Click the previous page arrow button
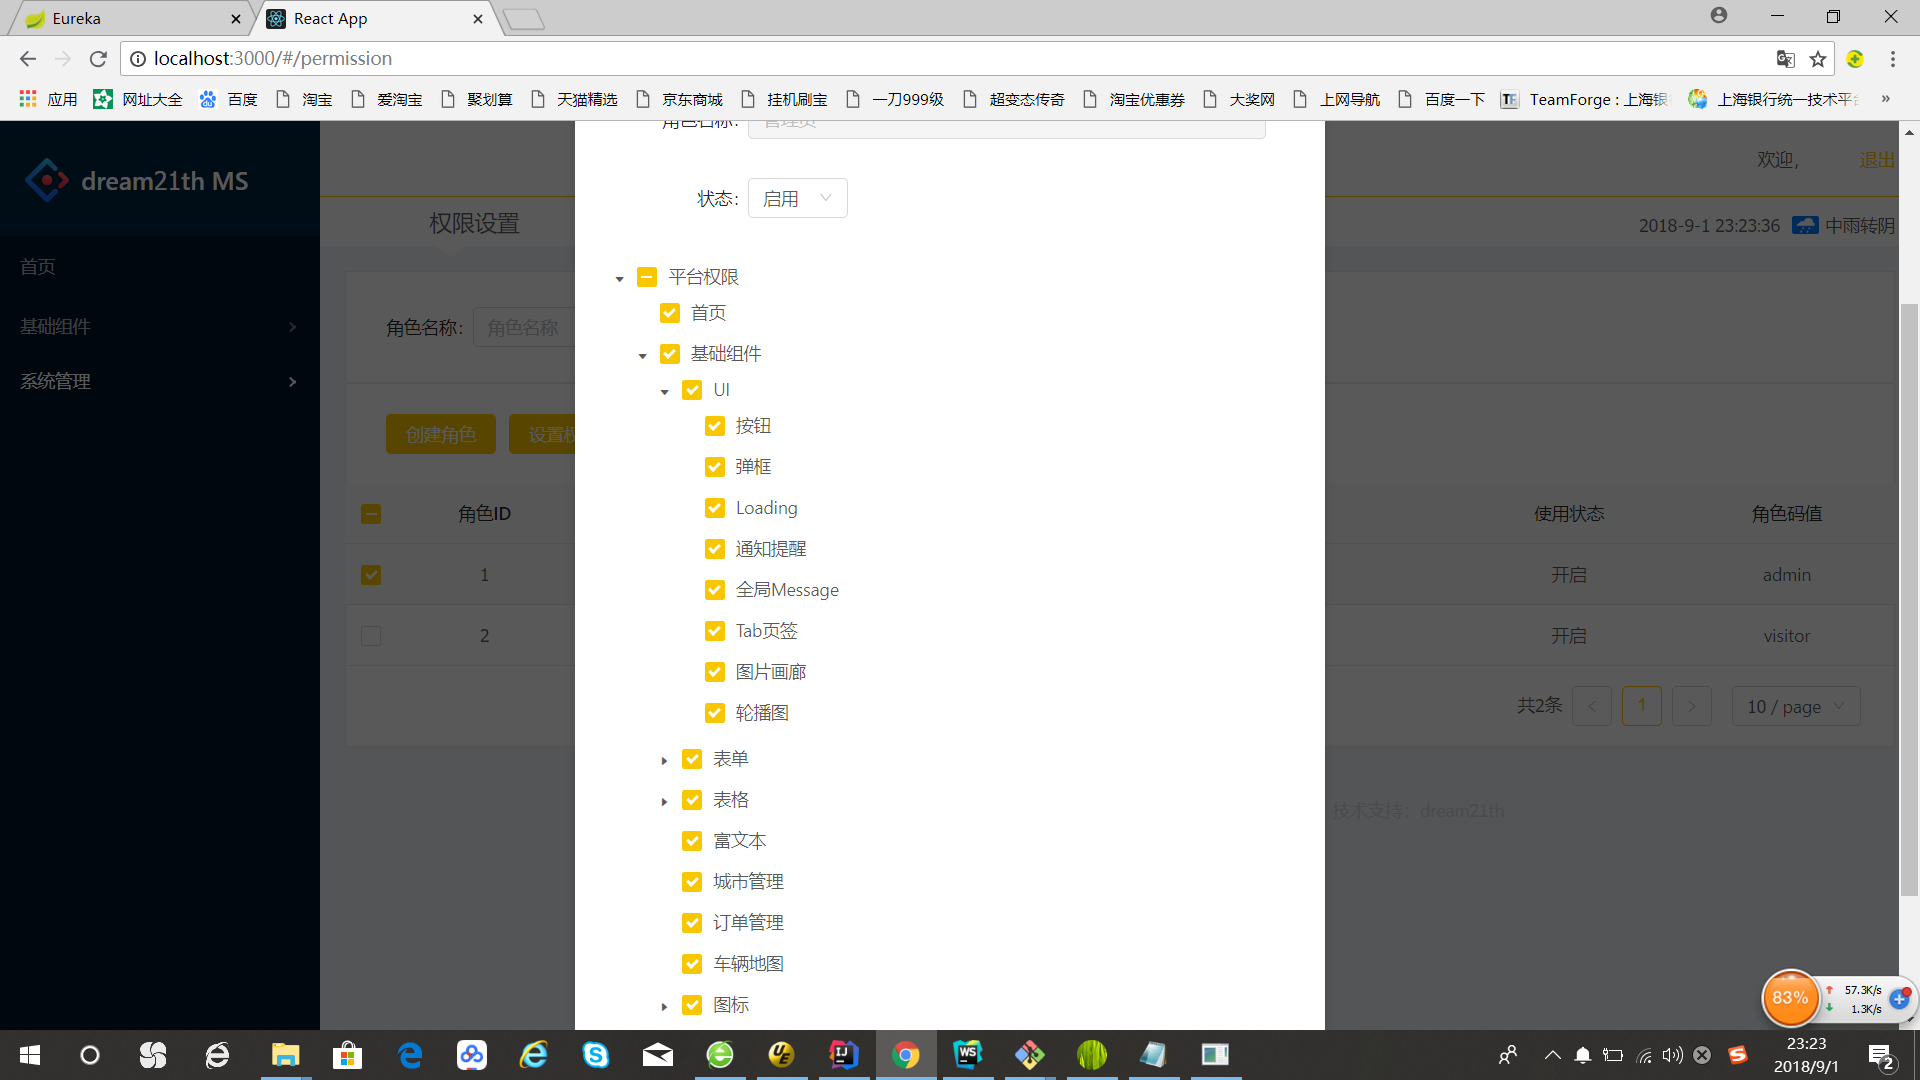 coord(1591,706)
